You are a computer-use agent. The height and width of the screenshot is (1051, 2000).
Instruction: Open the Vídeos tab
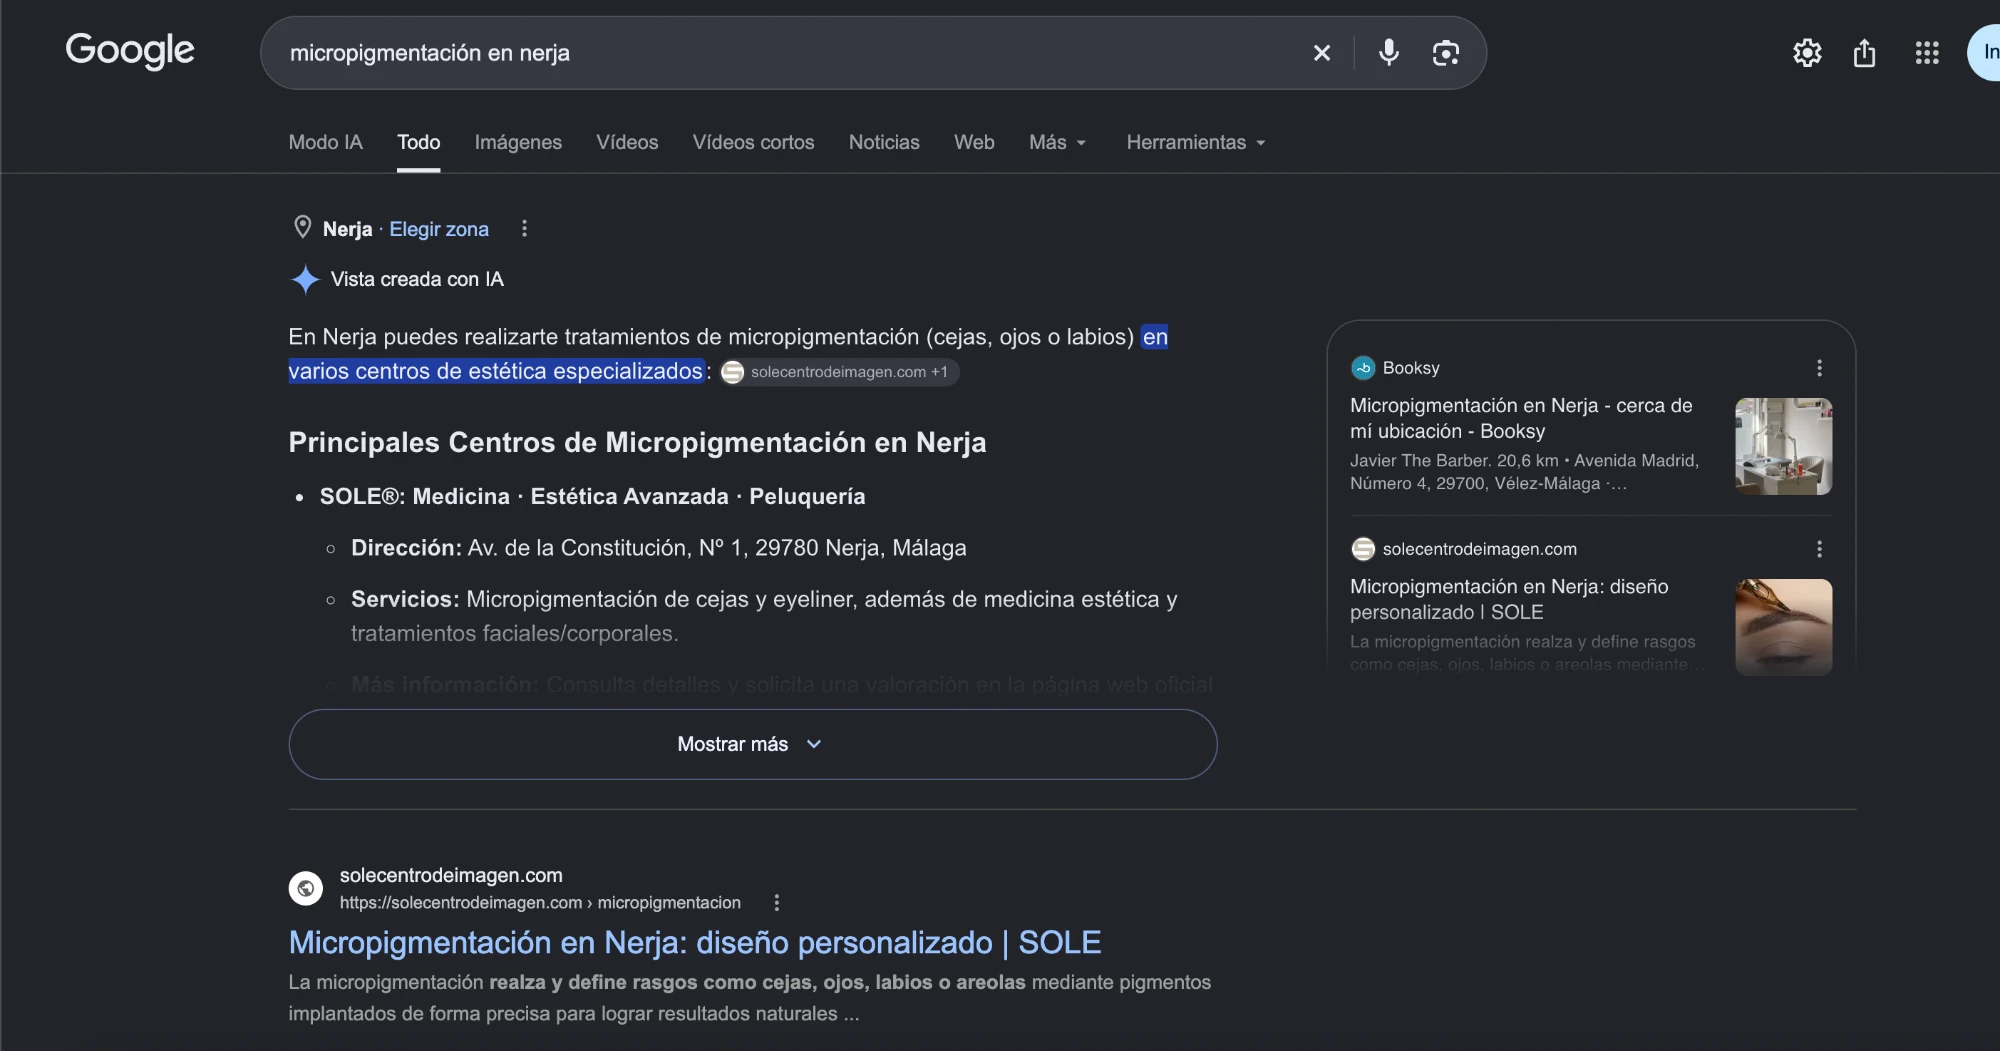pos(627,143)
